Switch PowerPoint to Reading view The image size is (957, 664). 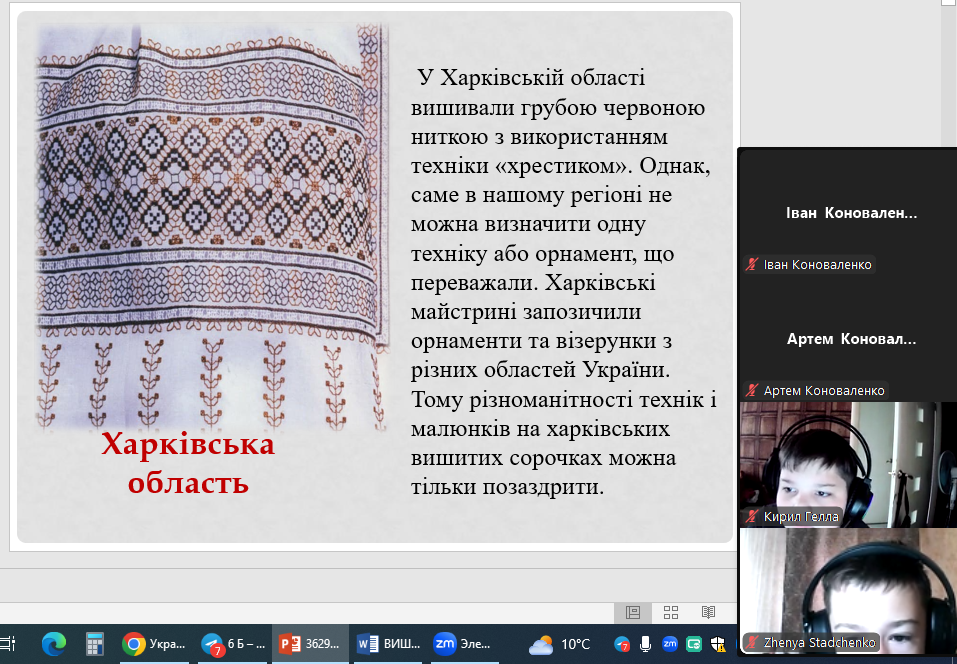coord(708,612)
